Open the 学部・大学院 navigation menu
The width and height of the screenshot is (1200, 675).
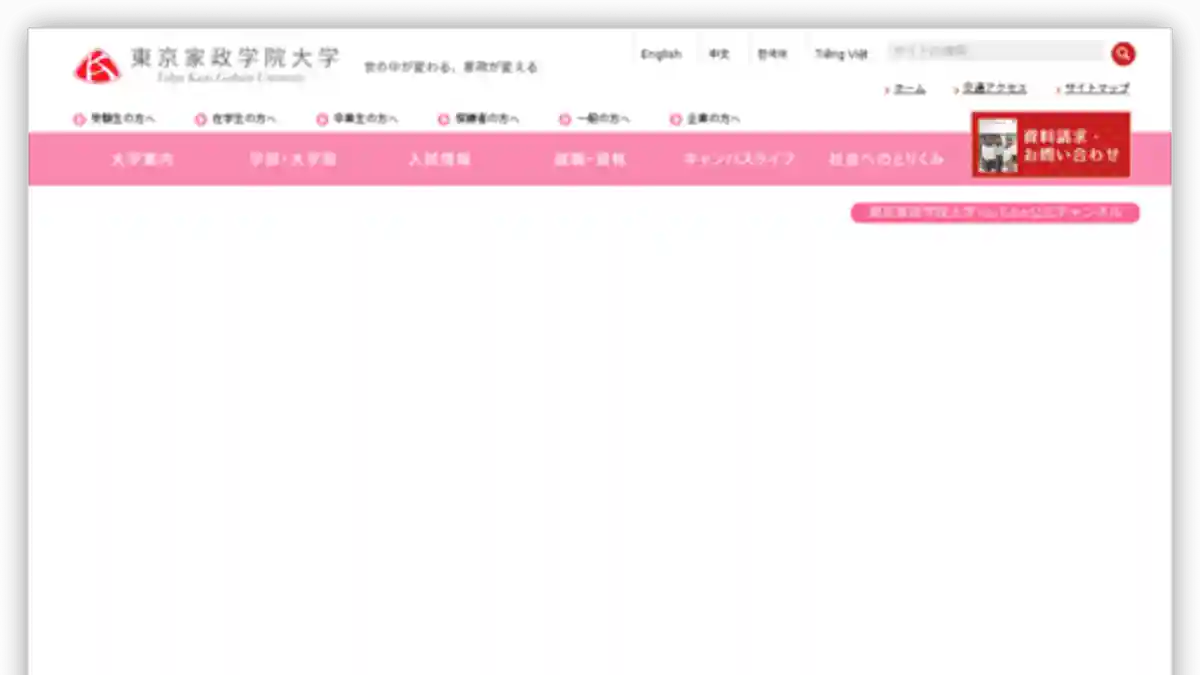pyautogui.click(x=292, y=159)
